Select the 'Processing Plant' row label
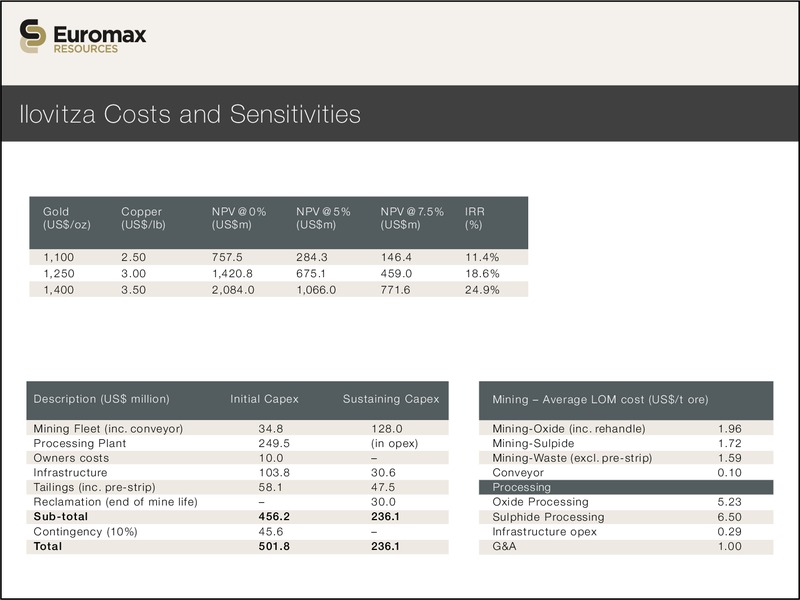 pyautogui.click(x=80, y=443)
